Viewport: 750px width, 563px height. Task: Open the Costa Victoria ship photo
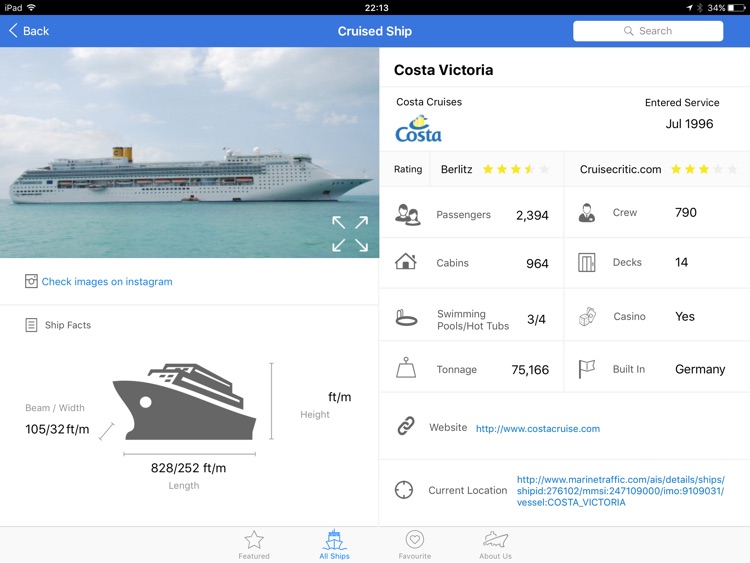click(189, 152)
